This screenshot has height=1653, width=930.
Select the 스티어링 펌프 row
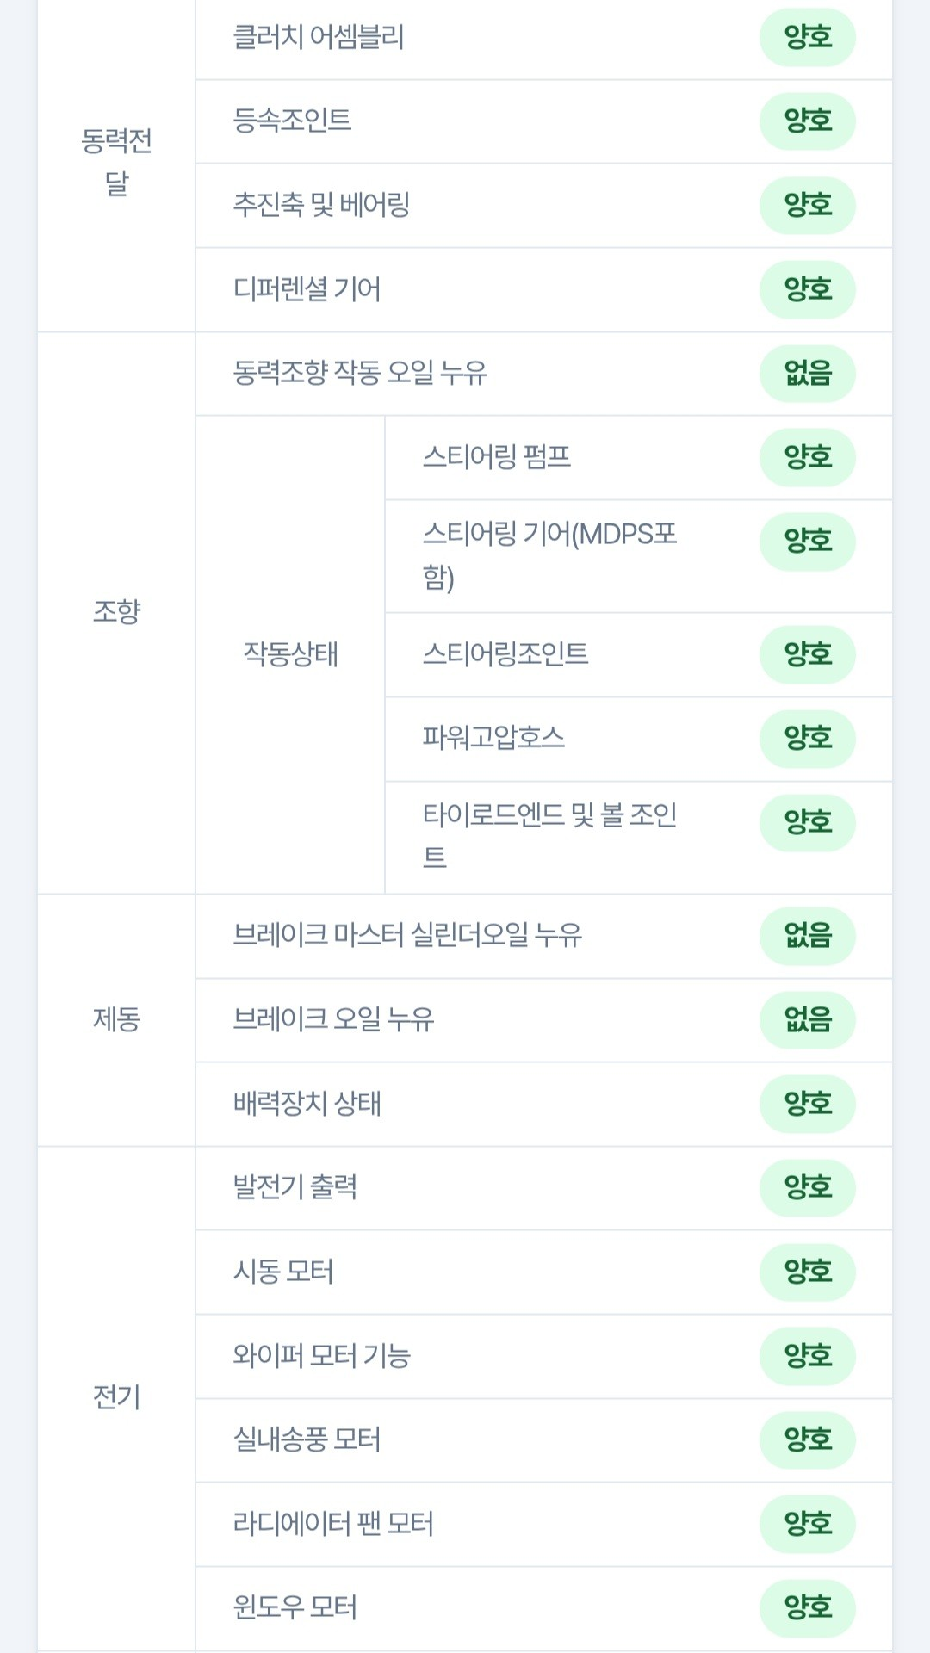(x=639, y=458)
